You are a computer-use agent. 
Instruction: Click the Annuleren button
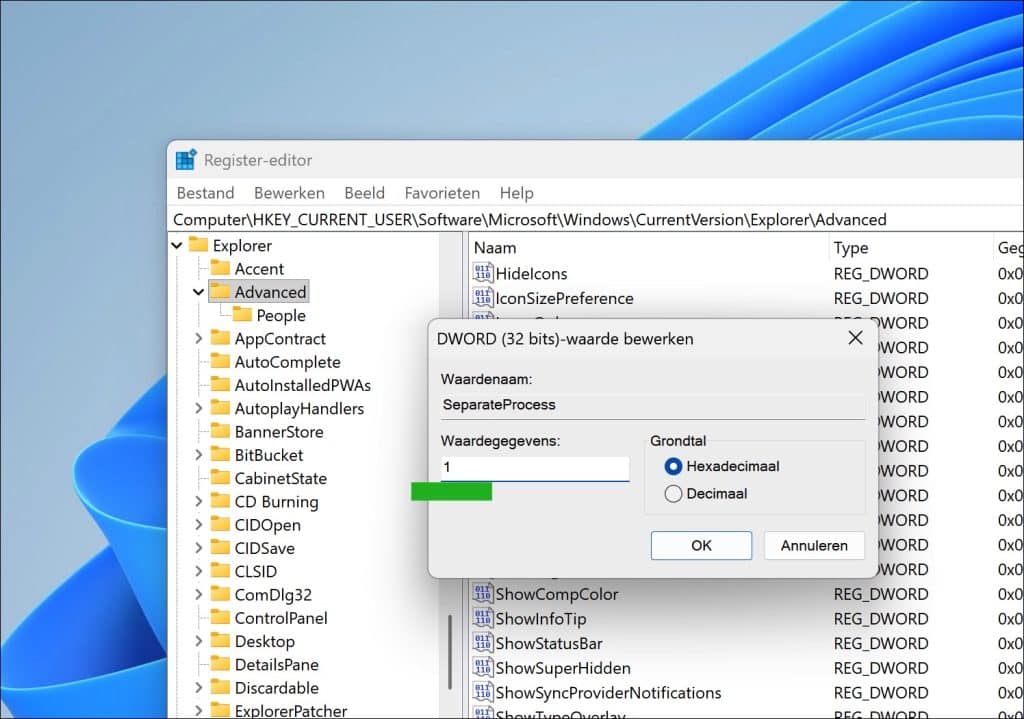coord(814,545)
